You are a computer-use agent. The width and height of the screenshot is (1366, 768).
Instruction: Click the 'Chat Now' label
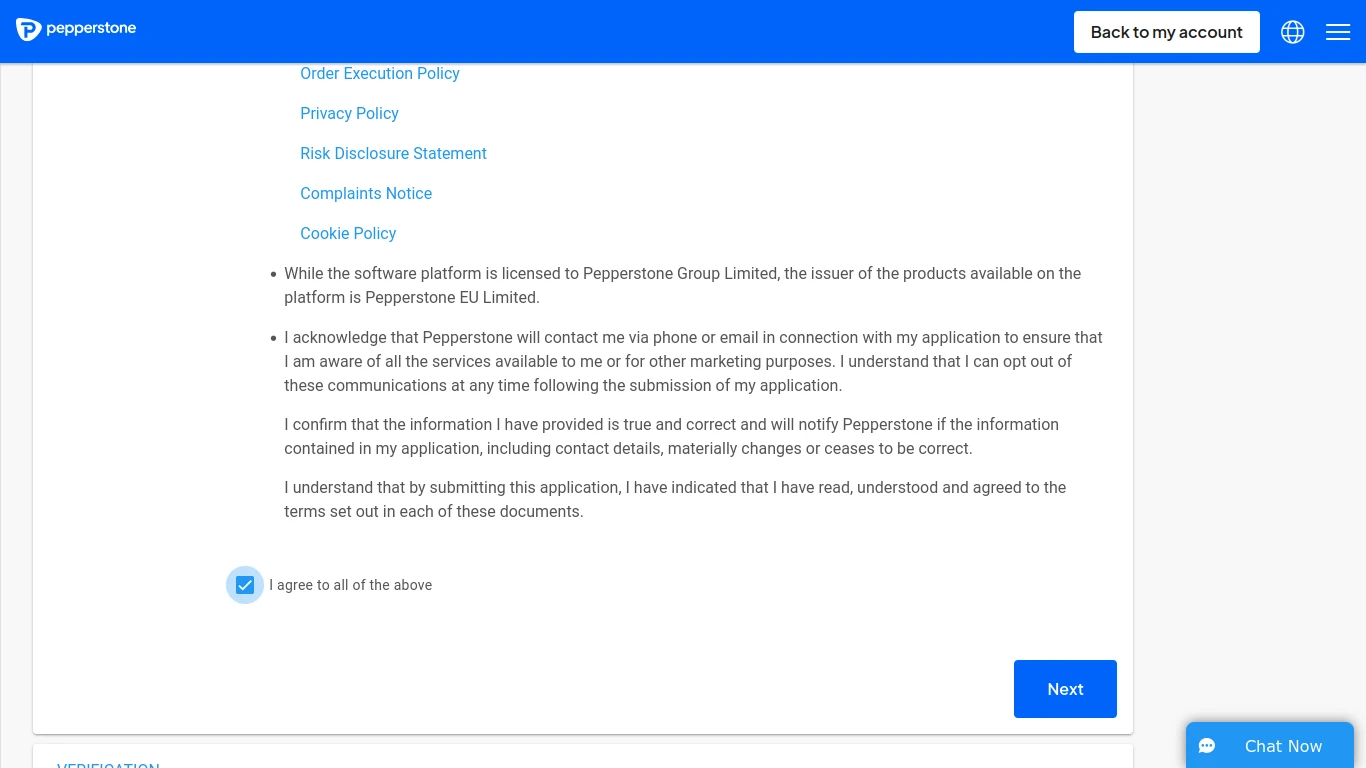pyautogui.click(x=1283, y=746)
